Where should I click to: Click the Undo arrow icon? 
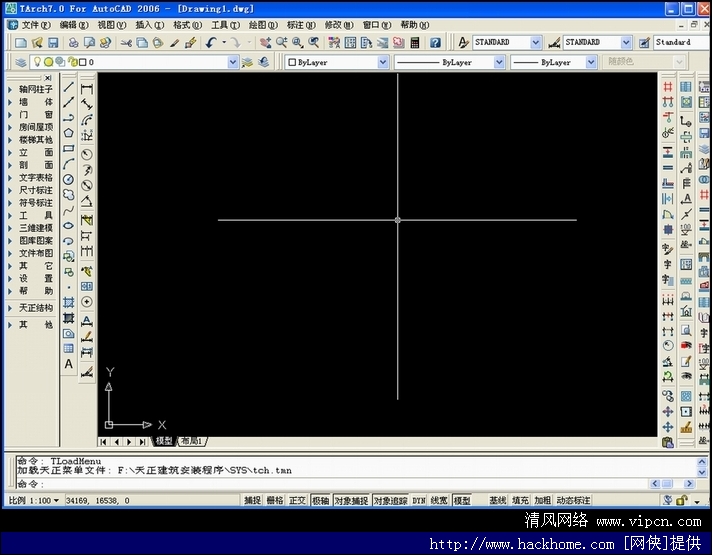coord(211,43)
